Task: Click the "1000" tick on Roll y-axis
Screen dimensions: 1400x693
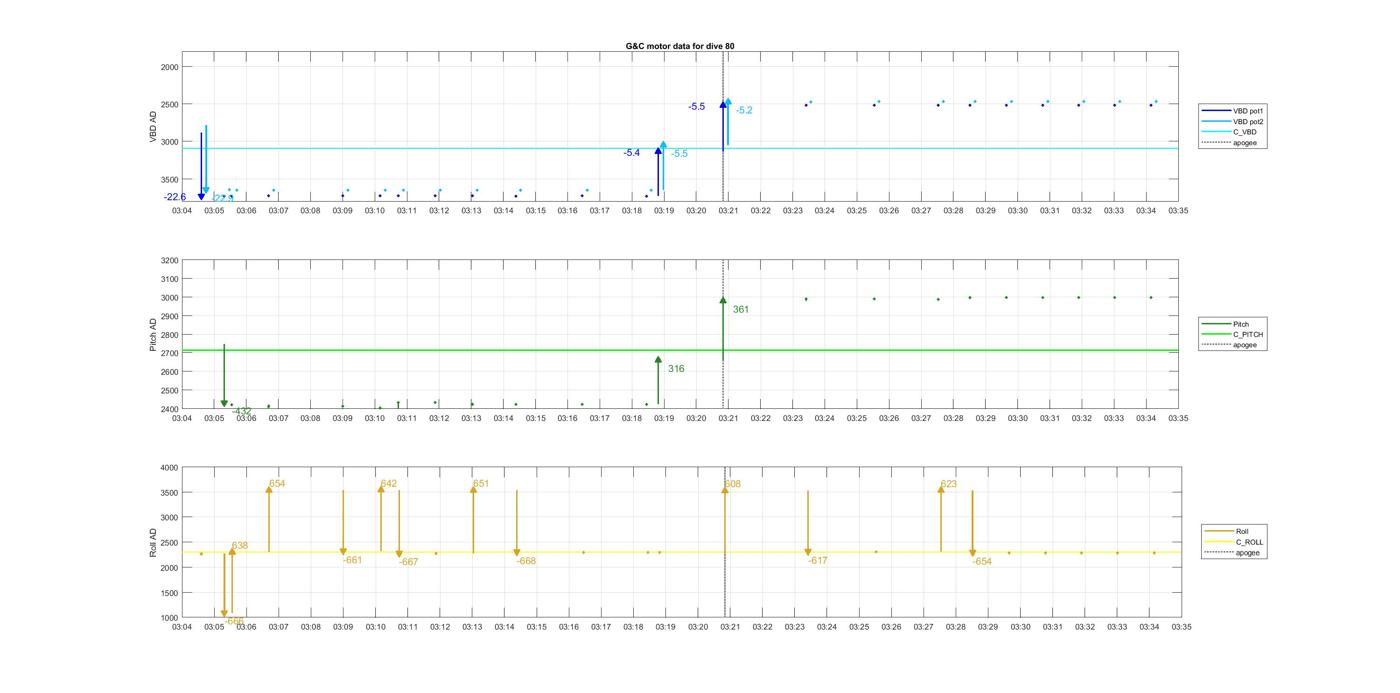Action: [x=169, y=618]
